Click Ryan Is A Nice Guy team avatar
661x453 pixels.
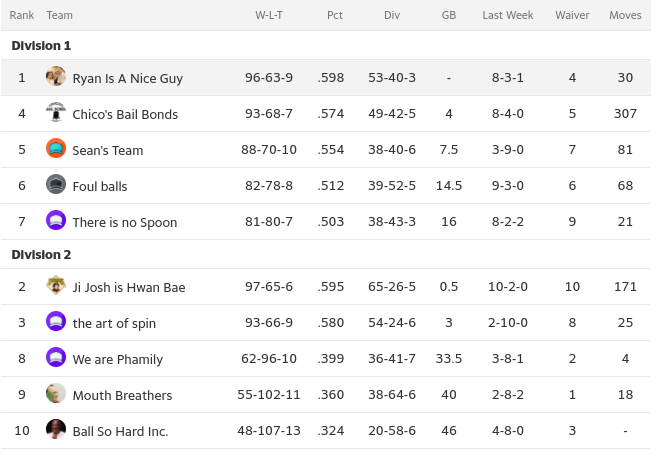(x=56, y=77)
